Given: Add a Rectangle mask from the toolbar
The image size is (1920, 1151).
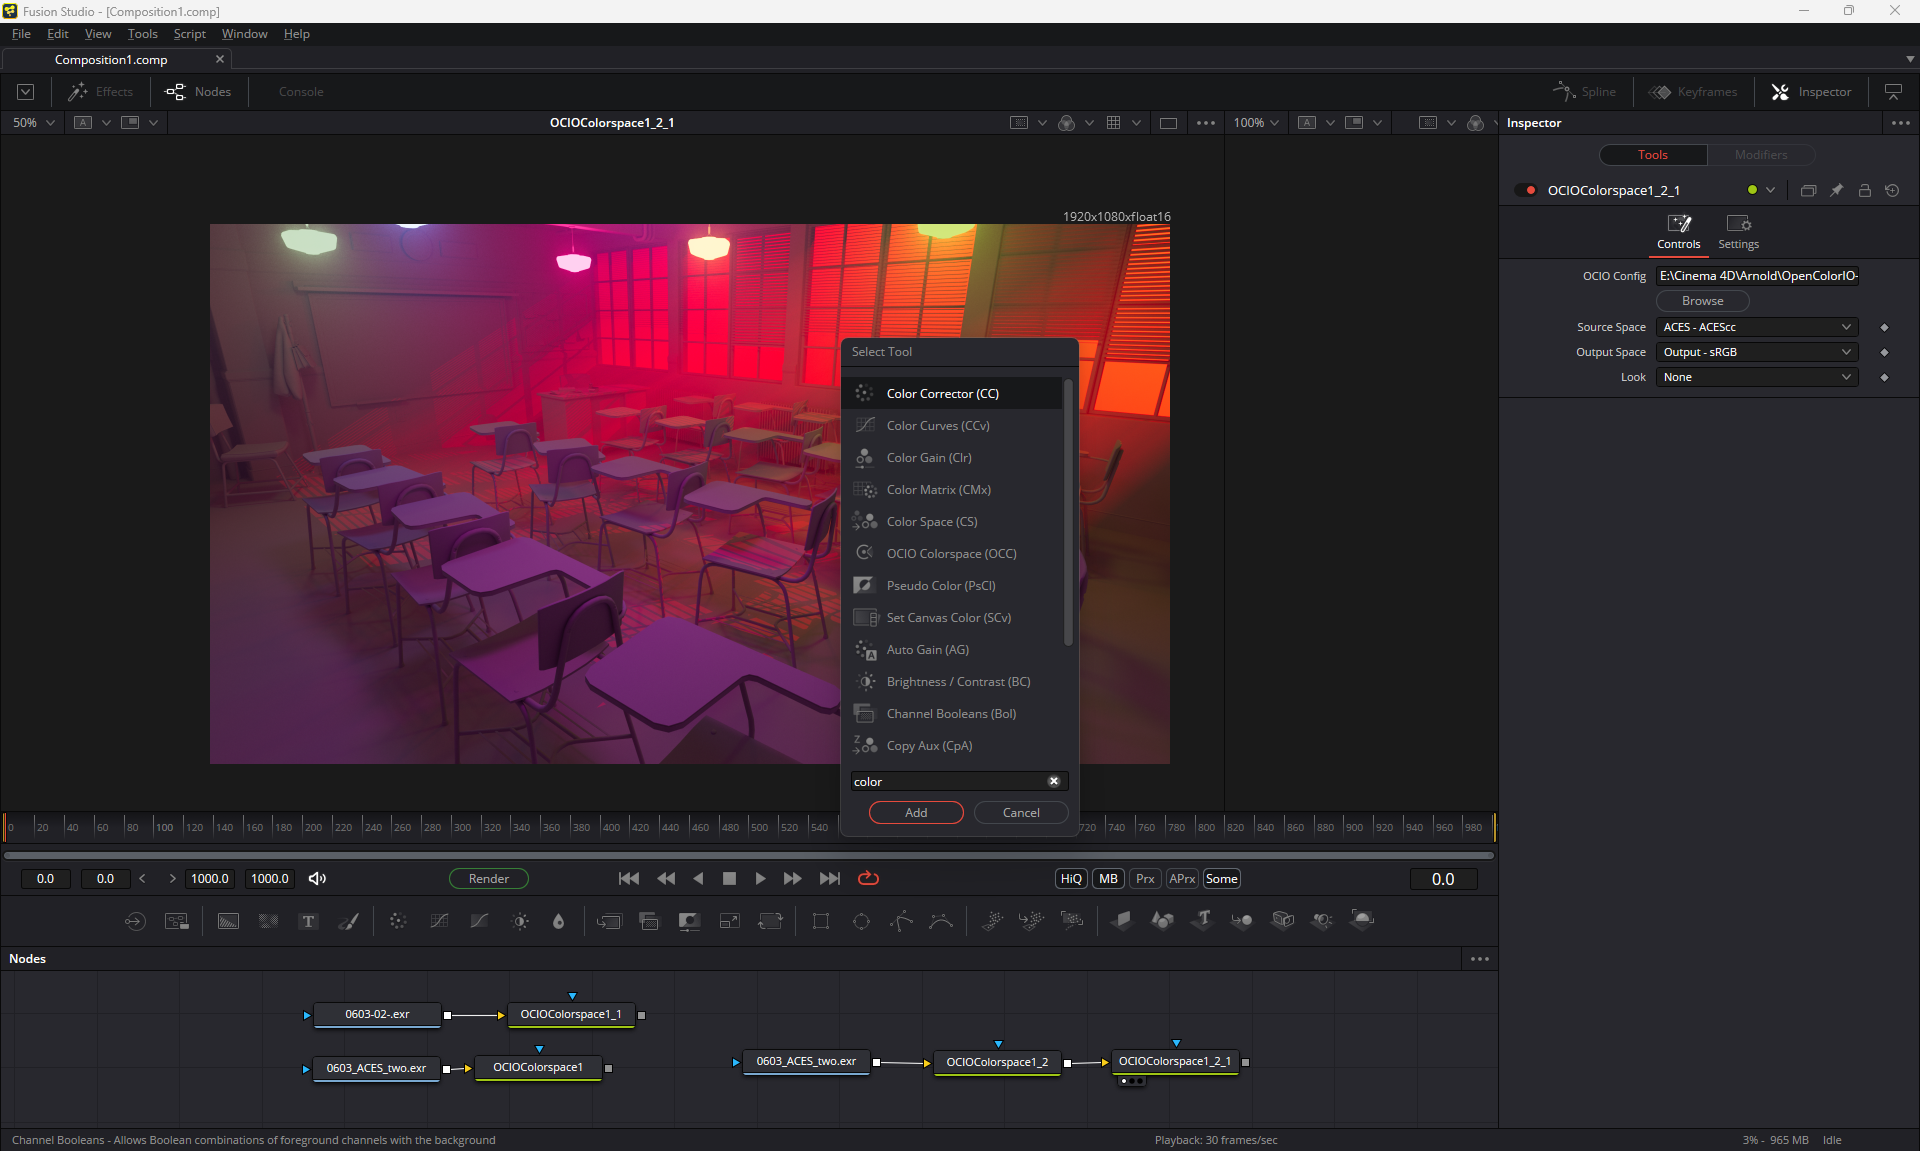Looking at the screenshot, I should tap(820, 921).
